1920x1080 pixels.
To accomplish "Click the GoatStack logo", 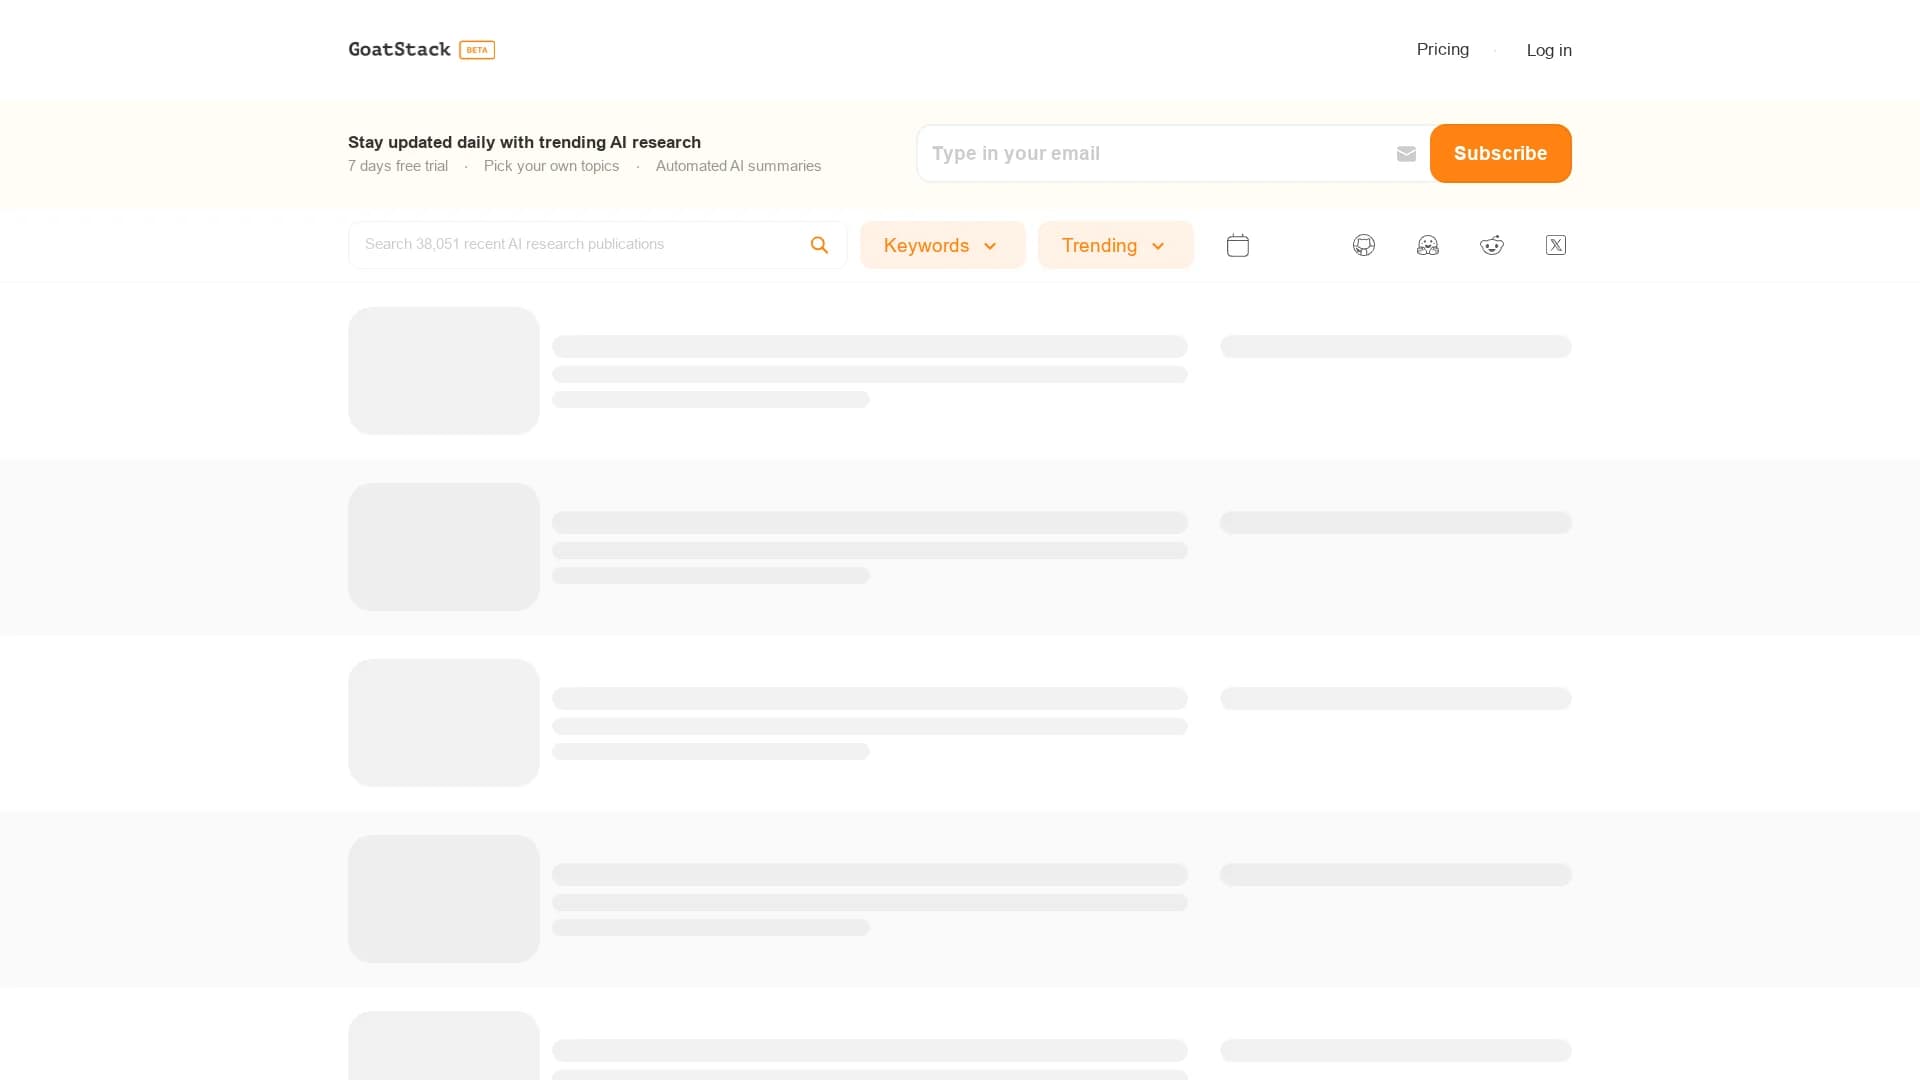I will point(399,49).
